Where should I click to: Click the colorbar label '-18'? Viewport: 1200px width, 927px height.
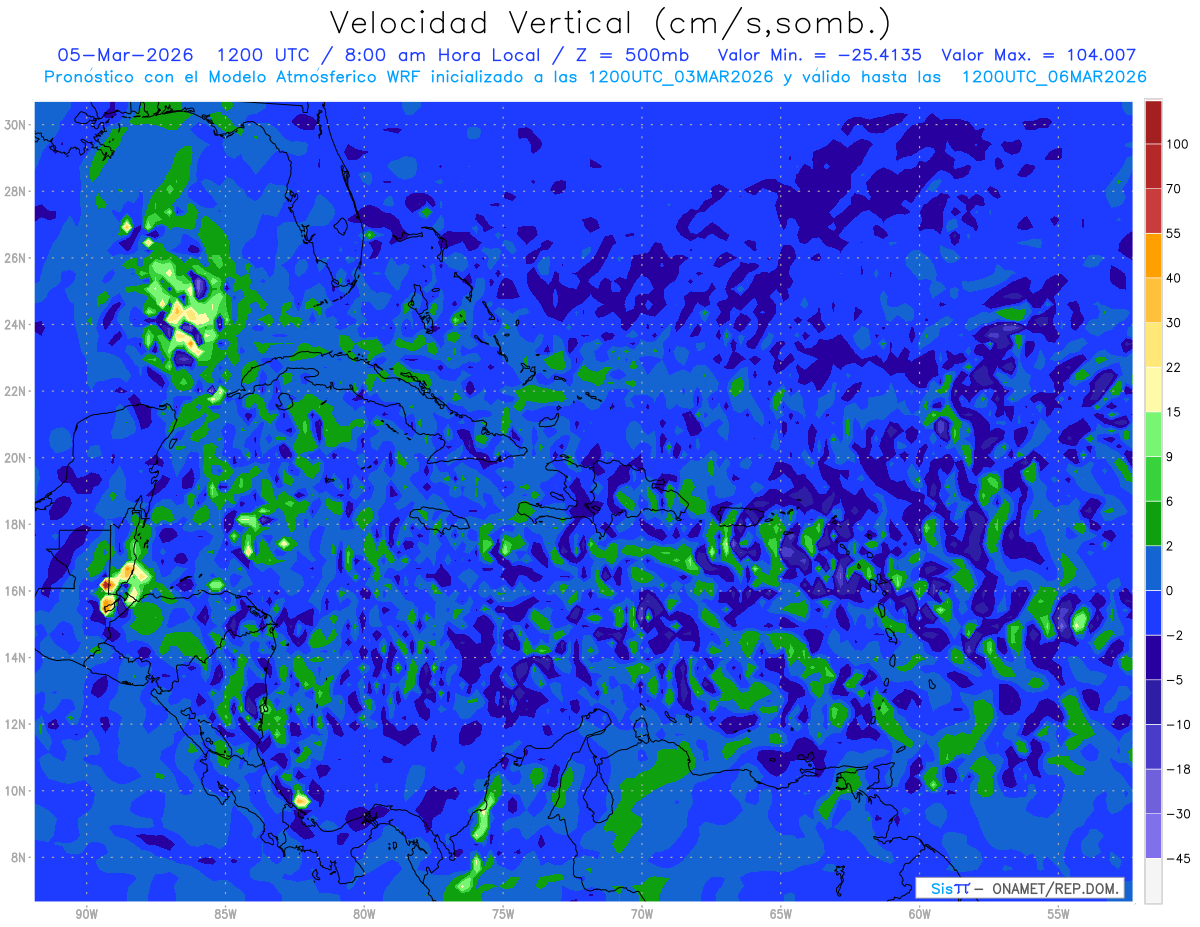pos(1177,769)
